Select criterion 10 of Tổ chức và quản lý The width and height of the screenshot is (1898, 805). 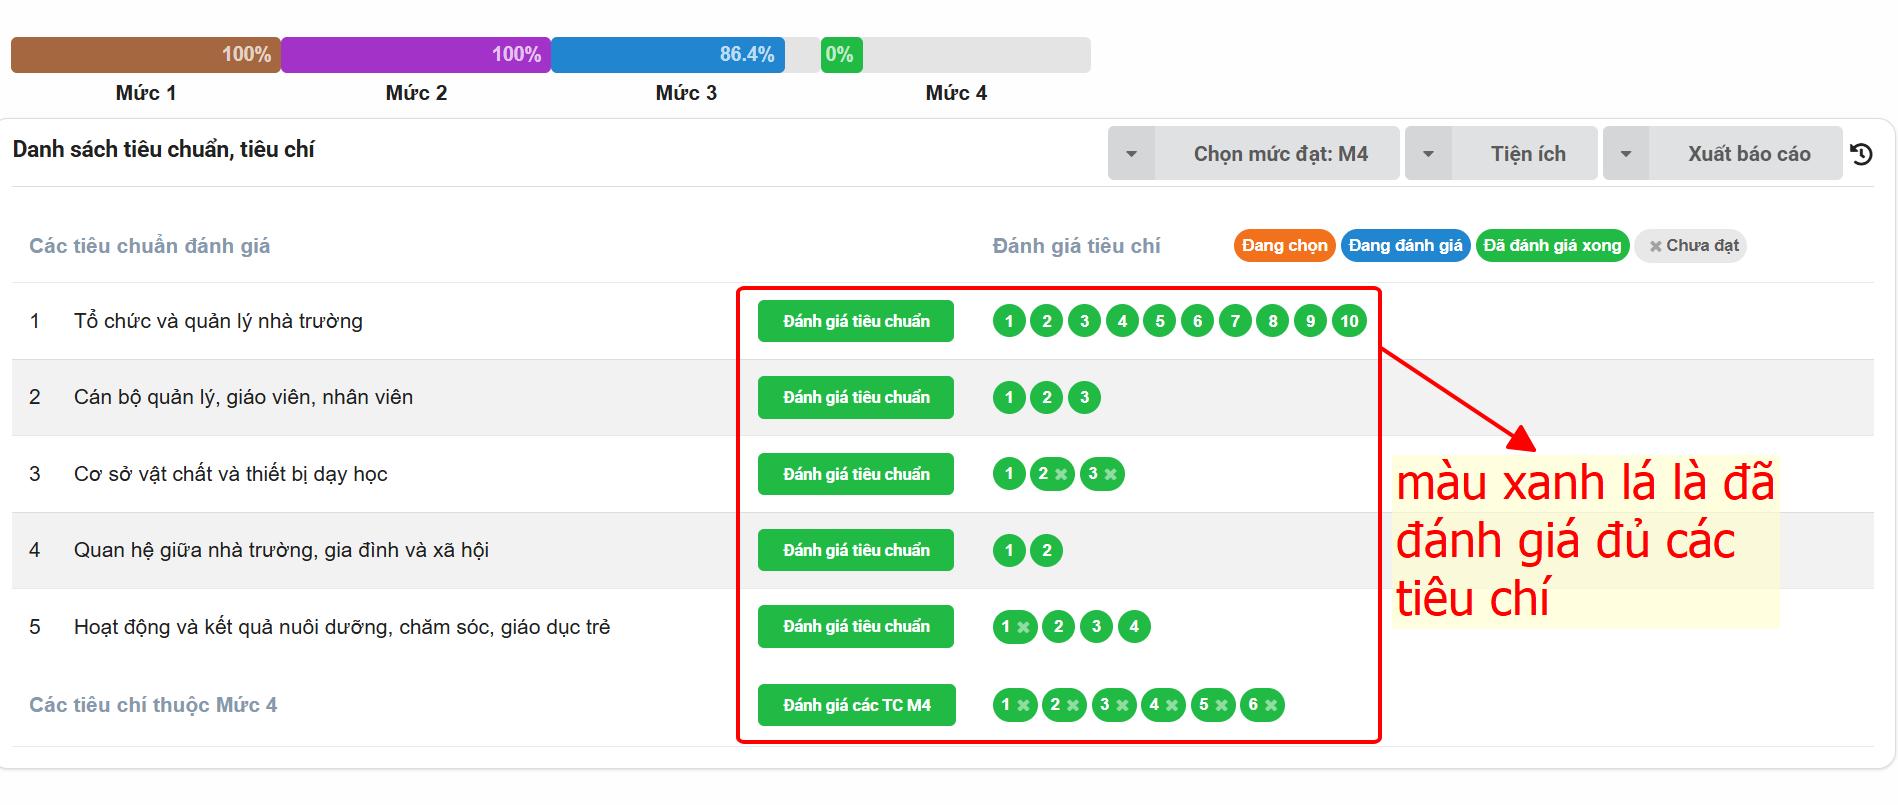tap(1349, 321)
